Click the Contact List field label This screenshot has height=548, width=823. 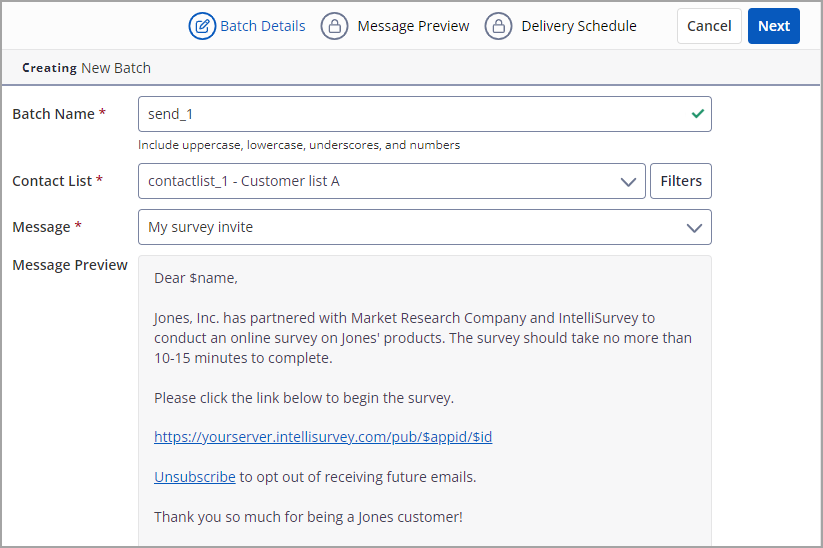(57, 181)
